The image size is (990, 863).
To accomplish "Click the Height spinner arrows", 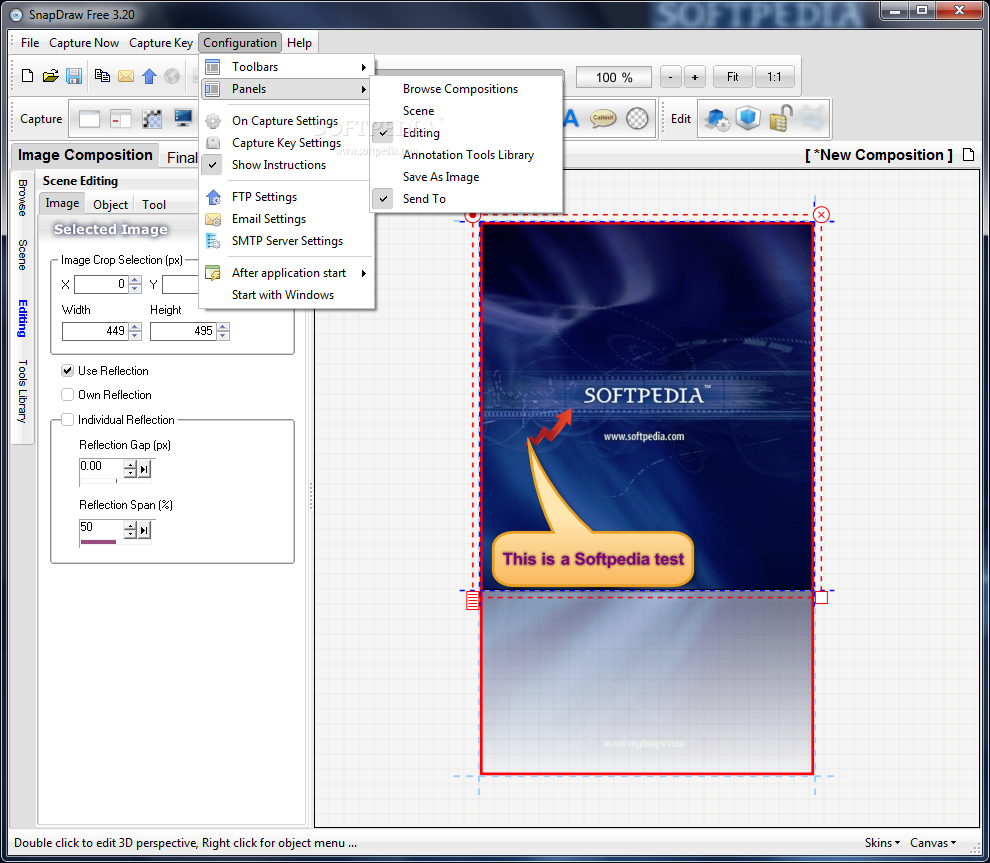I will click(x=223, y=331).
